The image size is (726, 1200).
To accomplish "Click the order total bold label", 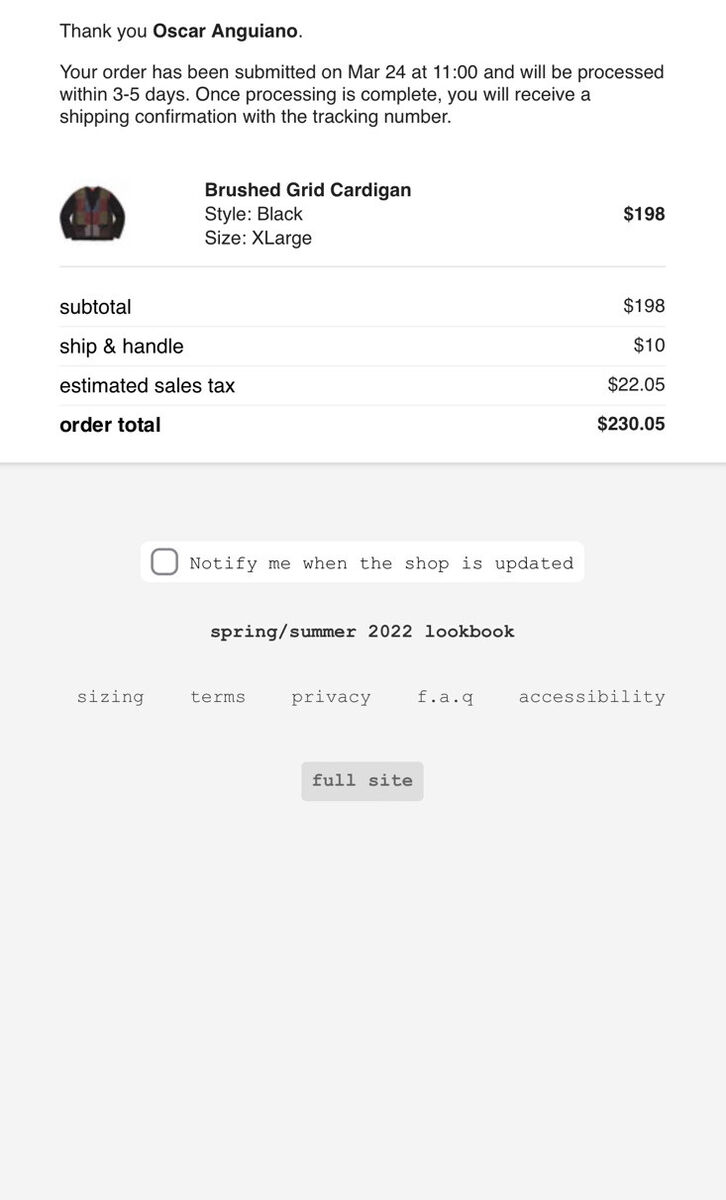I will 110,425.
